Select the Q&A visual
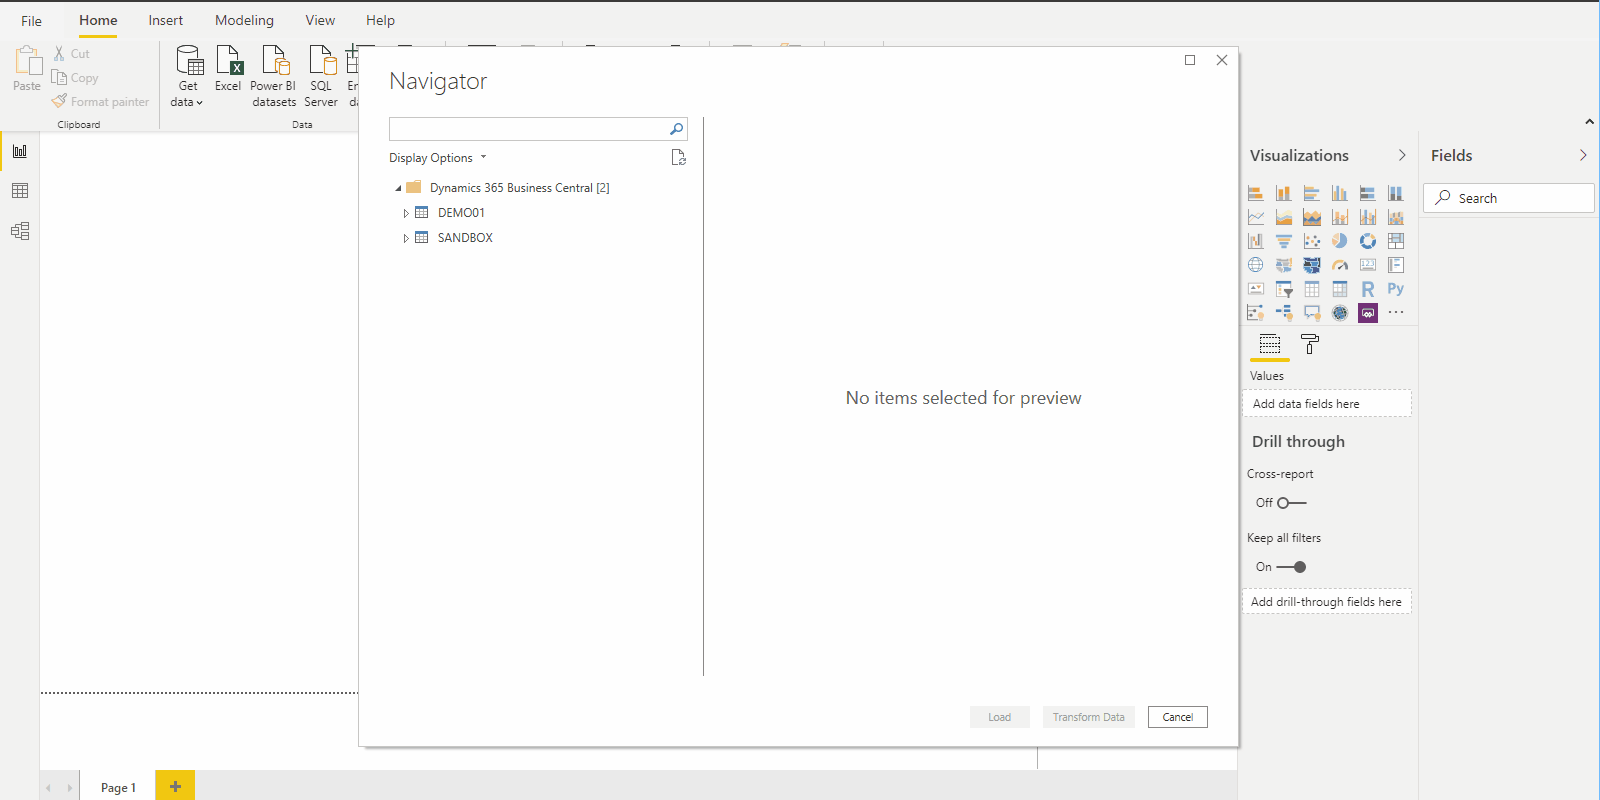This screenshot has height=800, width=1600. point(1312,313)
